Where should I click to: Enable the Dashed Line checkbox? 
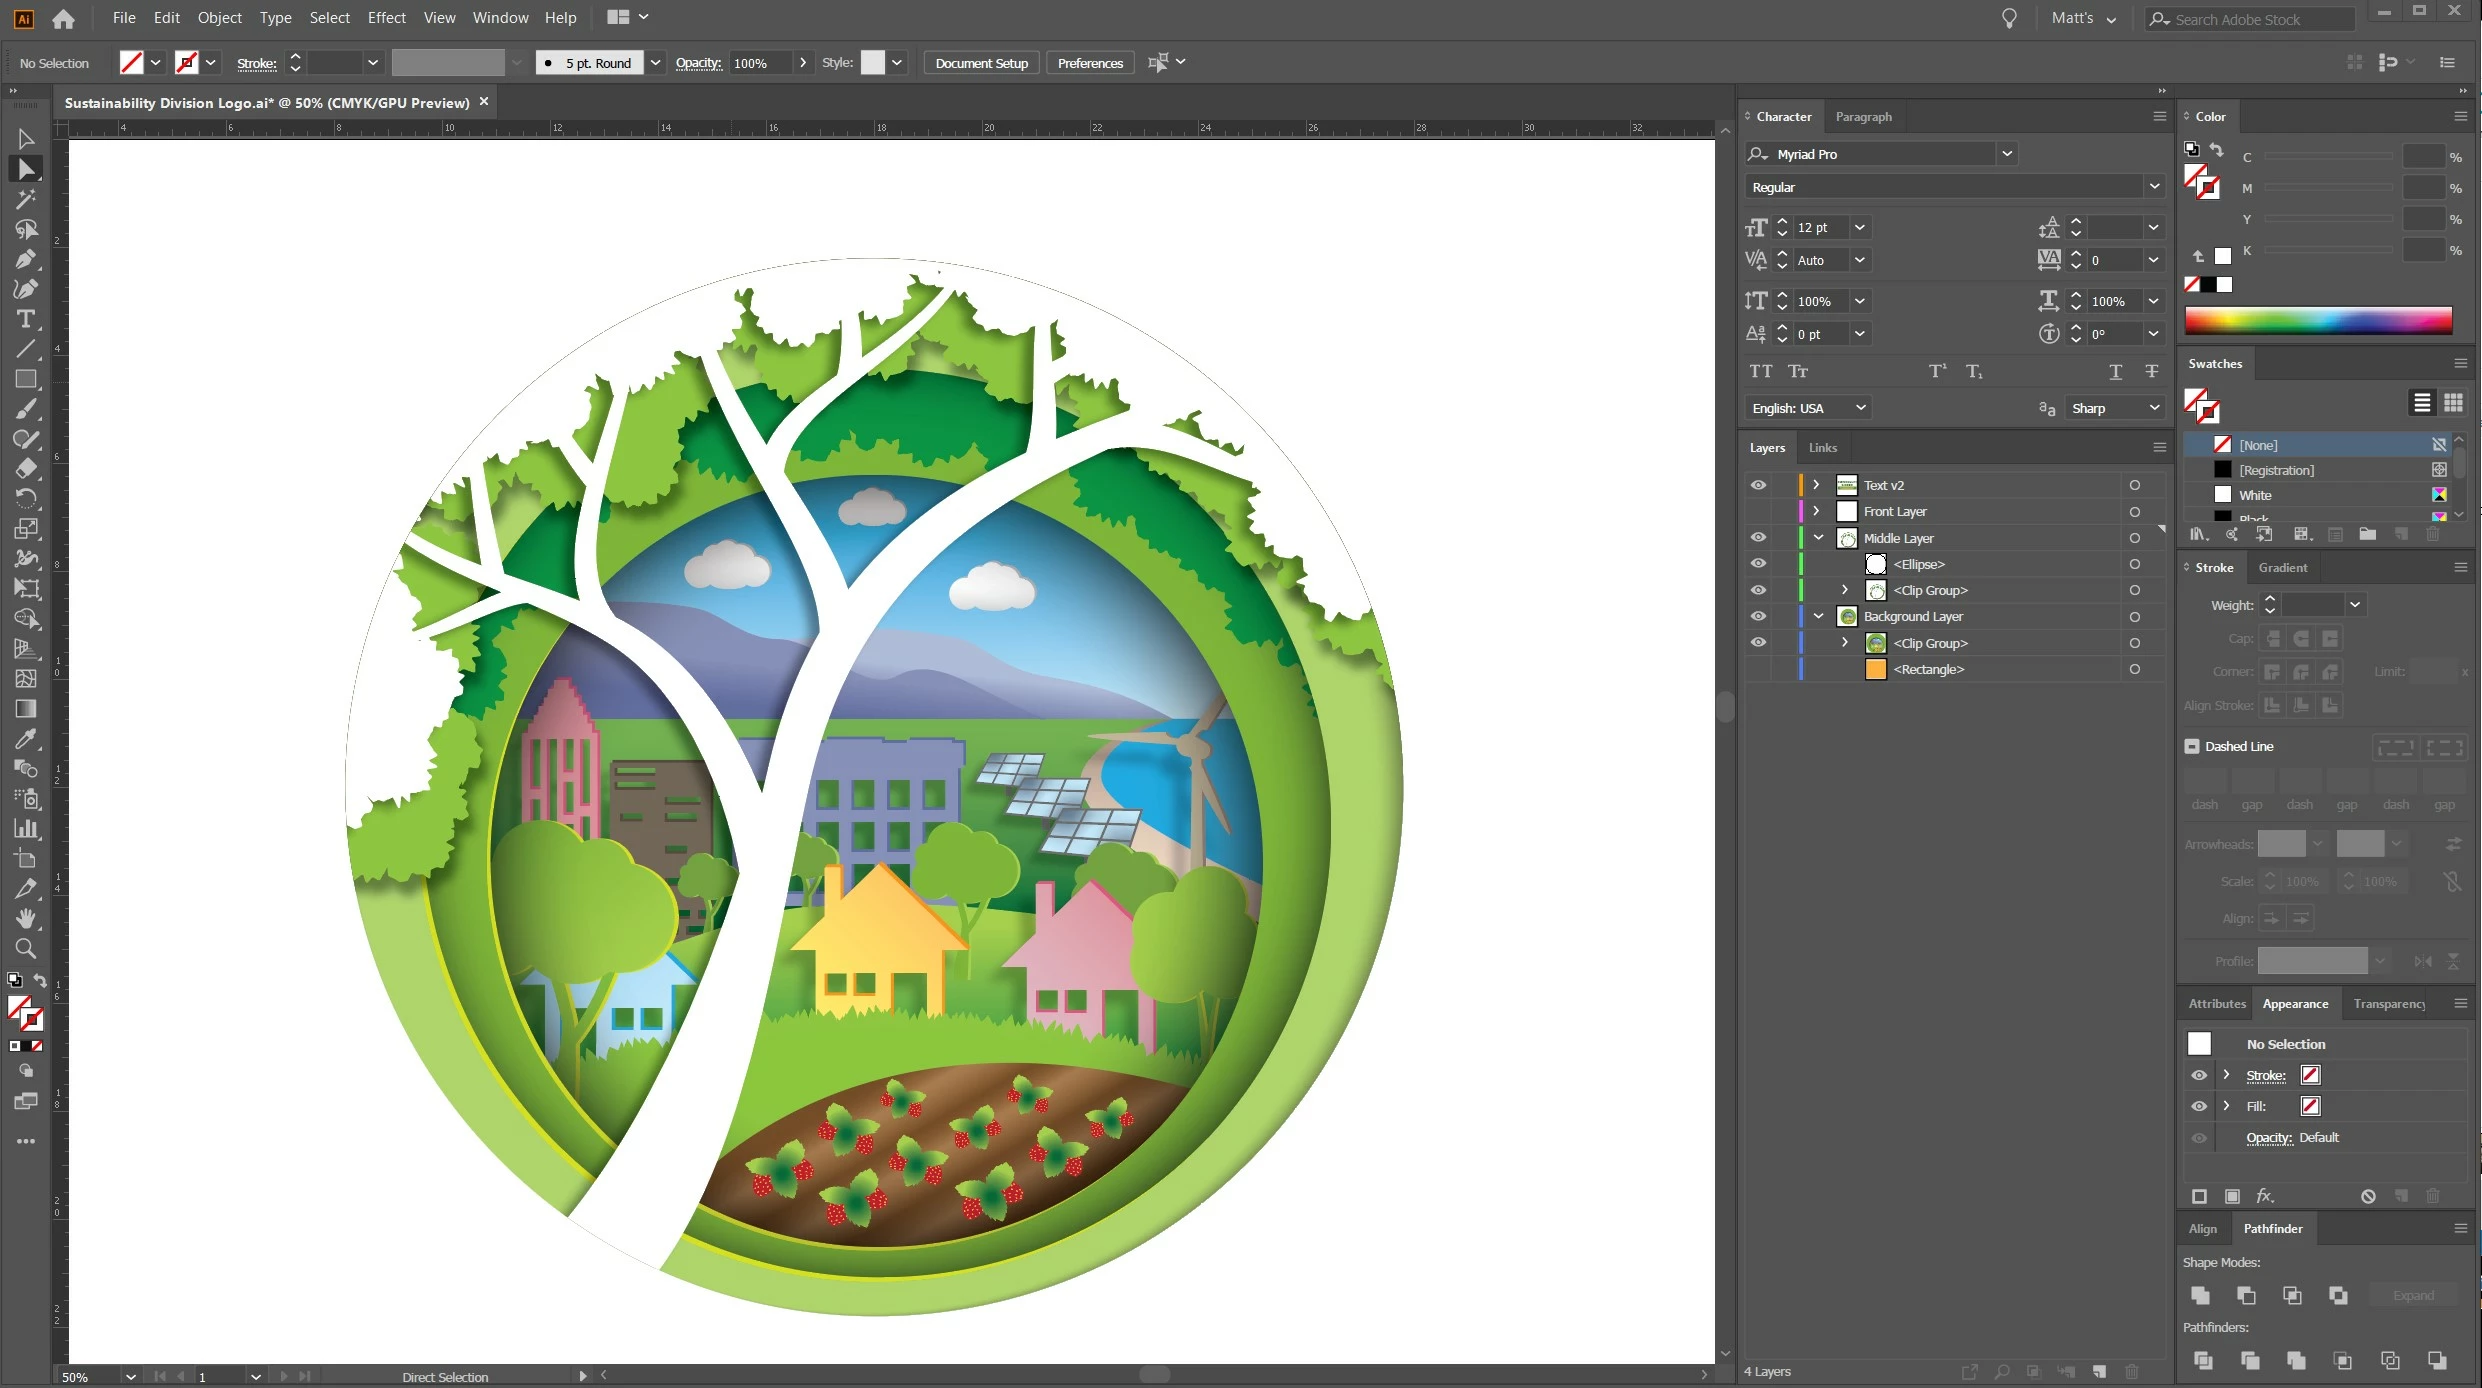click(x=2192, y=746)
